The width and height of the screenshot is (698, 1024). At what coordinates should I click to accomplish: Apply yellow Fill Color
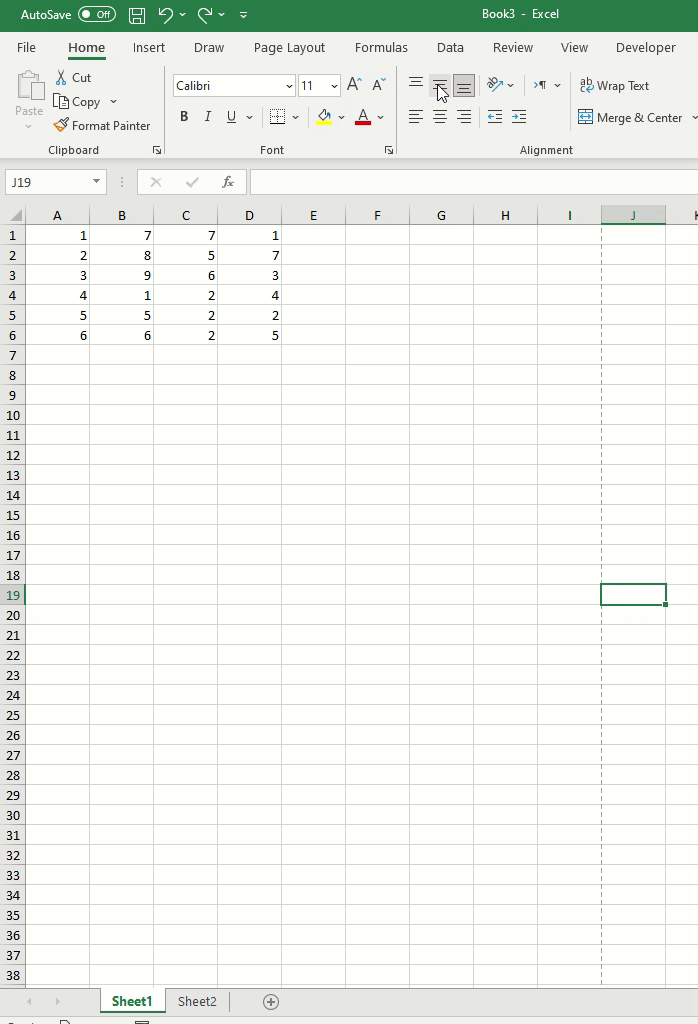pyautogui.click(x=324, y=117)
